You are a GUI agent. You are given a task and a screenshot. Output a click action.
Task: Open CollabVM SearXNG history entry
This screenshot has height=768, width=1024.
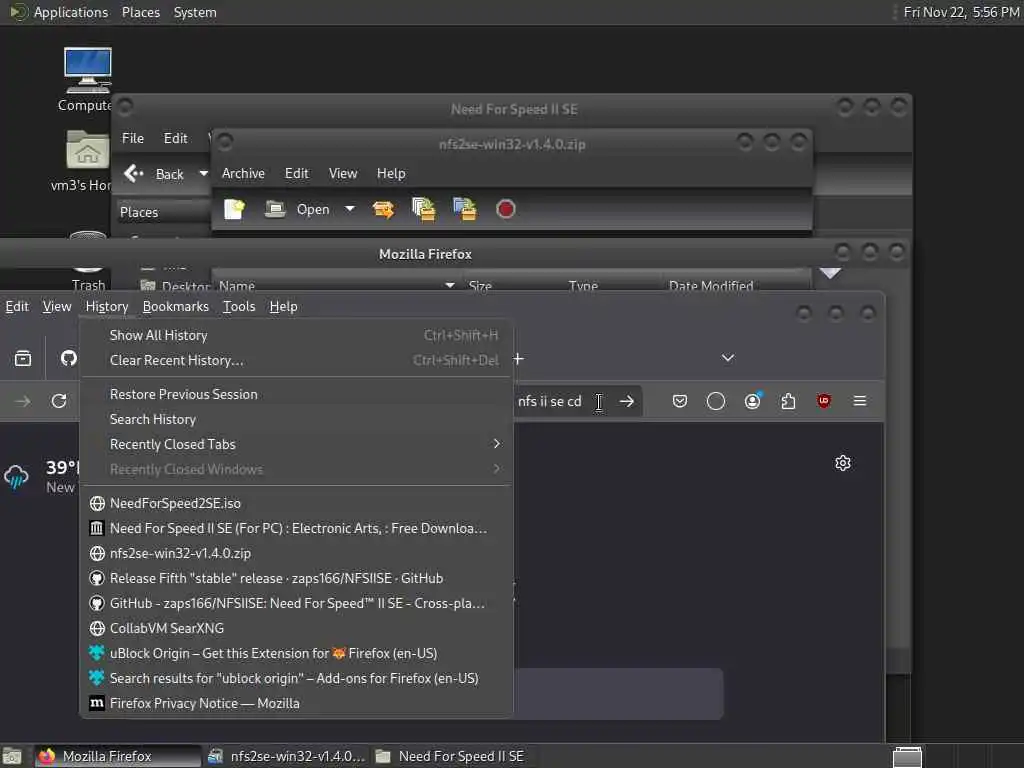[x=296, y=628]
